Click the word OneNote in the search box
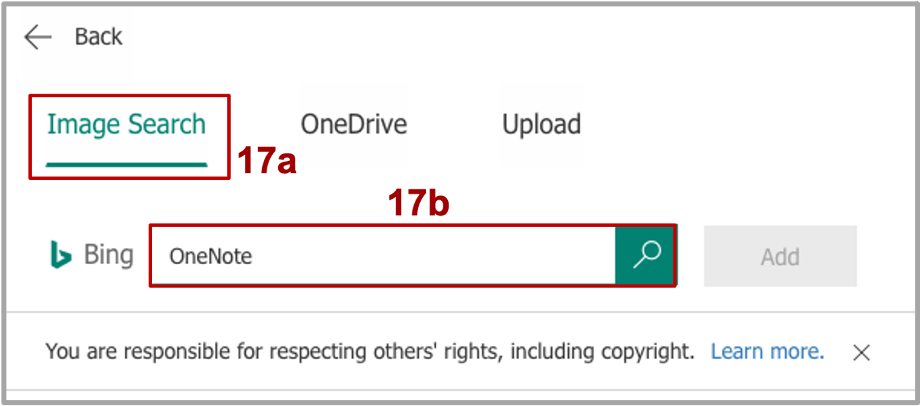The image size is (920, 406). click(210, 257)
